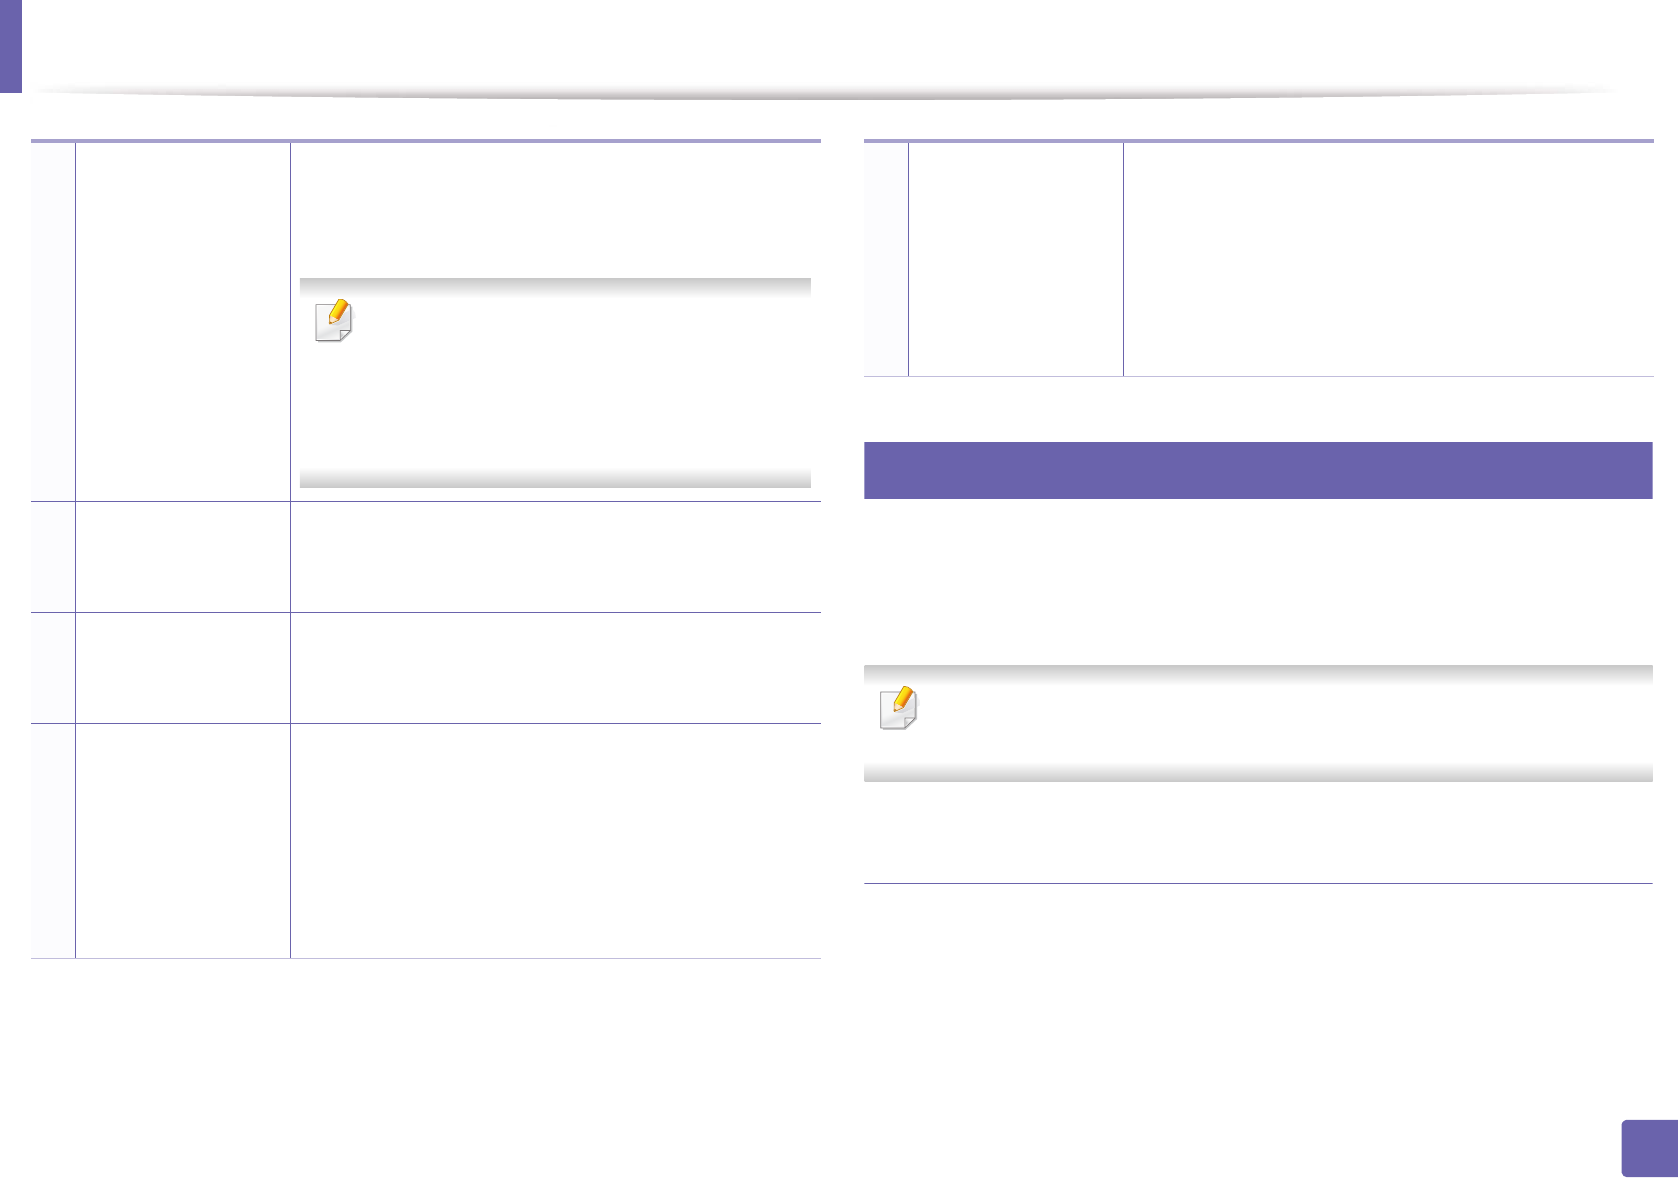Select the narrow first cell of the right table
This screenshot has width=1678, height=1178.
click(886, 258)
